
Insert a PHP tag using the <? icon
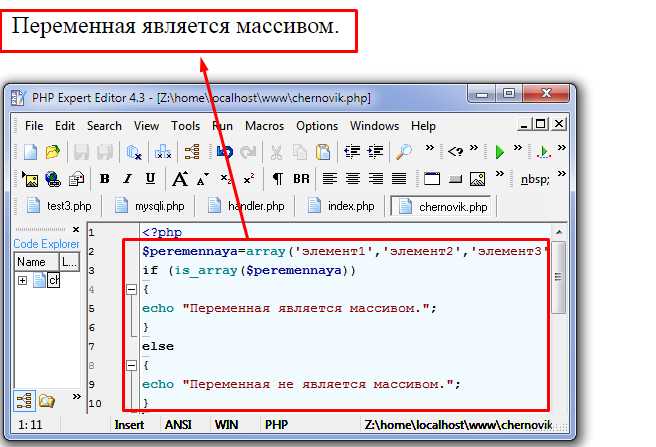pos(456,151)
